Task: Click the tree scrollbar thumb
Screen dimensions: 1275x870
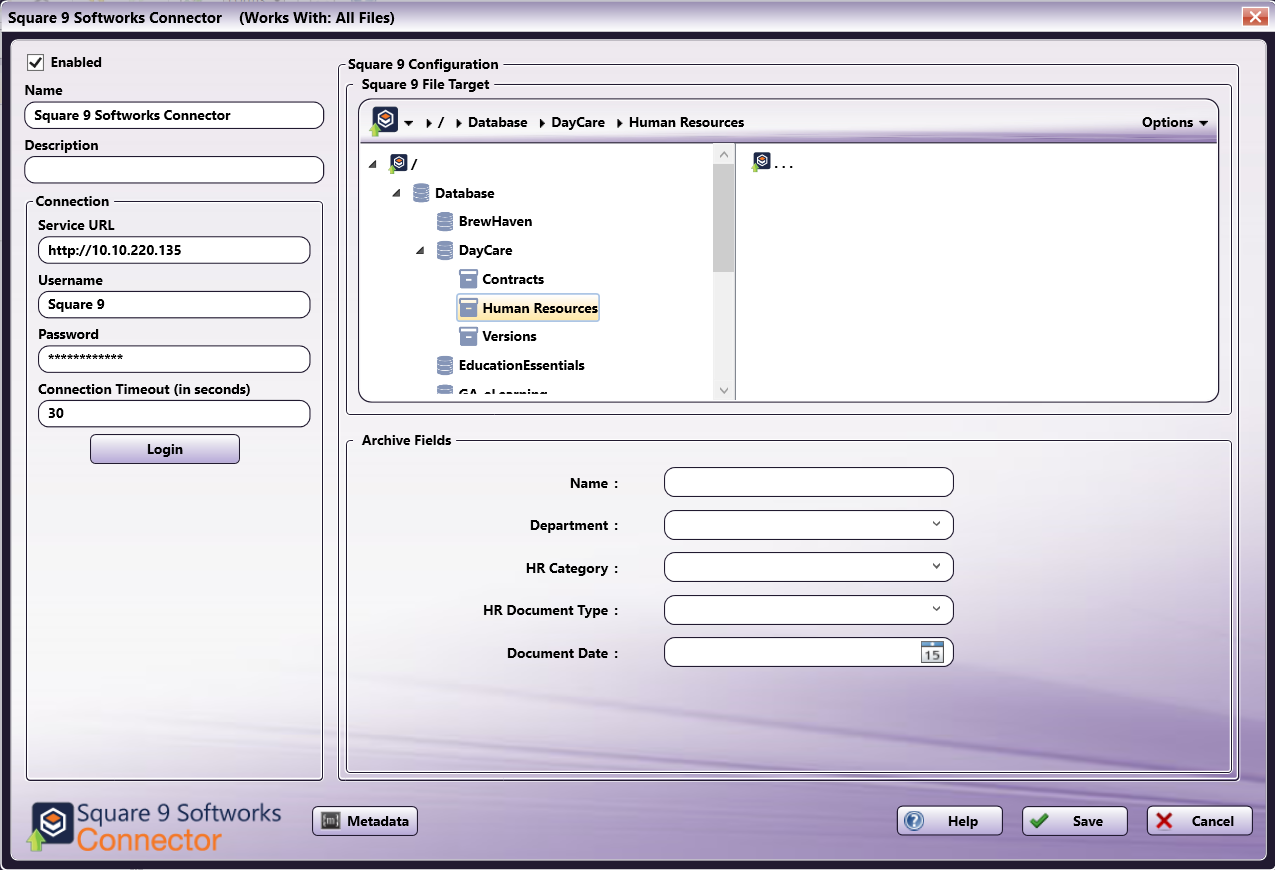Action: pyautogui.click(x=724, y=218)
